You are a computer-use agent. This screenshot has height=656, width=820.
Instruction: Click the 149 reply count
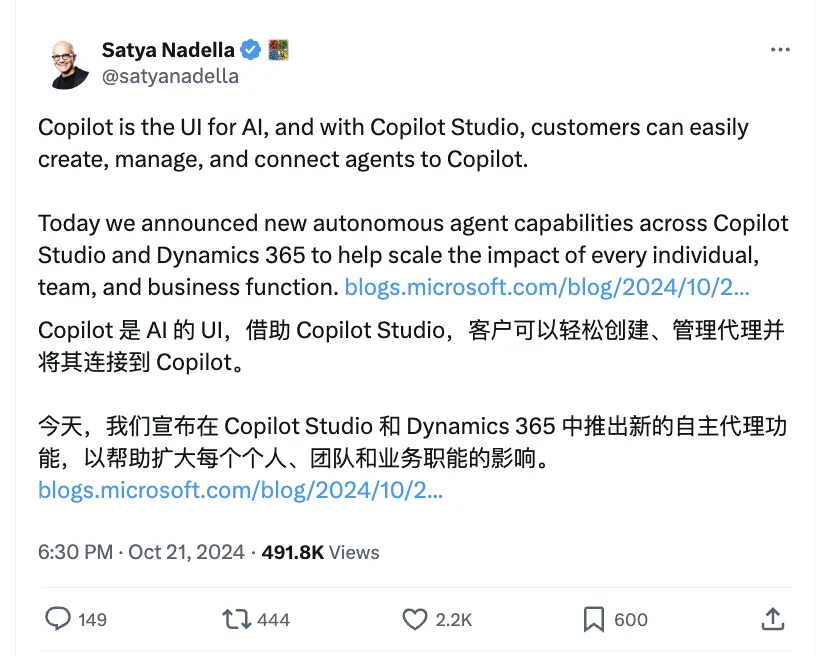click(92, 620)
